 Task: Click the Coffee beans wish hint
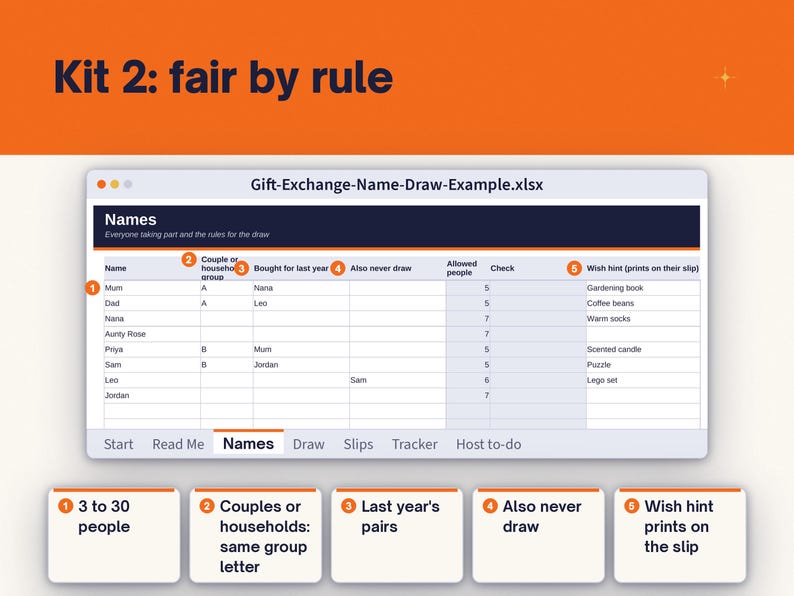pyautogui.click(x=643, y=303)
